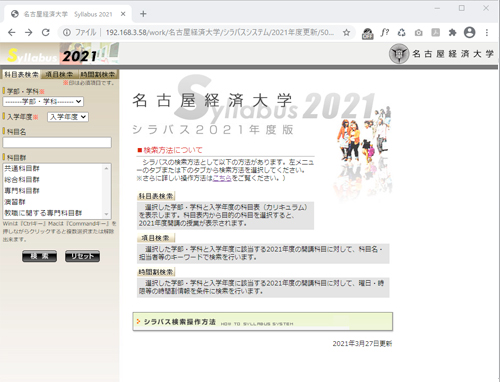Open the Chrome profile avatar

click(469, 32)
